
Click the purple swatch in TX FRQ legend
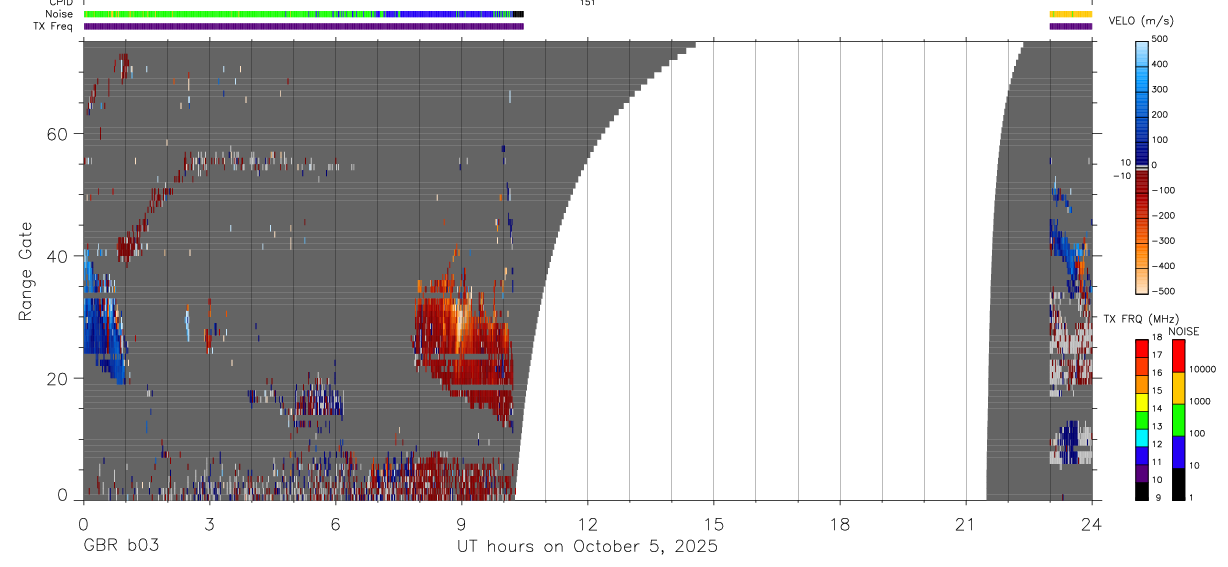(1142, 471)
